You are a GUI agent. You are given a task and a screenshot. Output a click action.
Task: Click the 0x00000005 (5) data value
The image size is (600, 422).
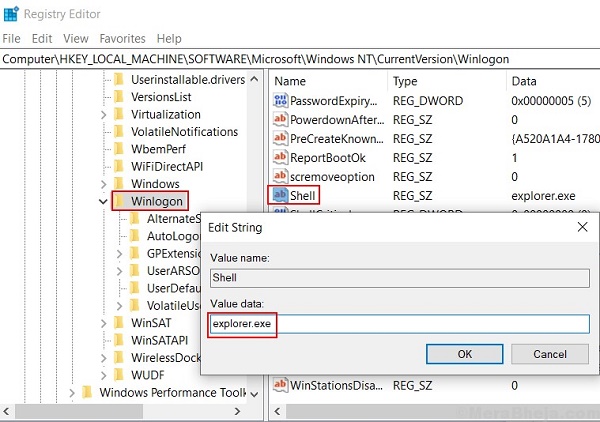(551, 101)
